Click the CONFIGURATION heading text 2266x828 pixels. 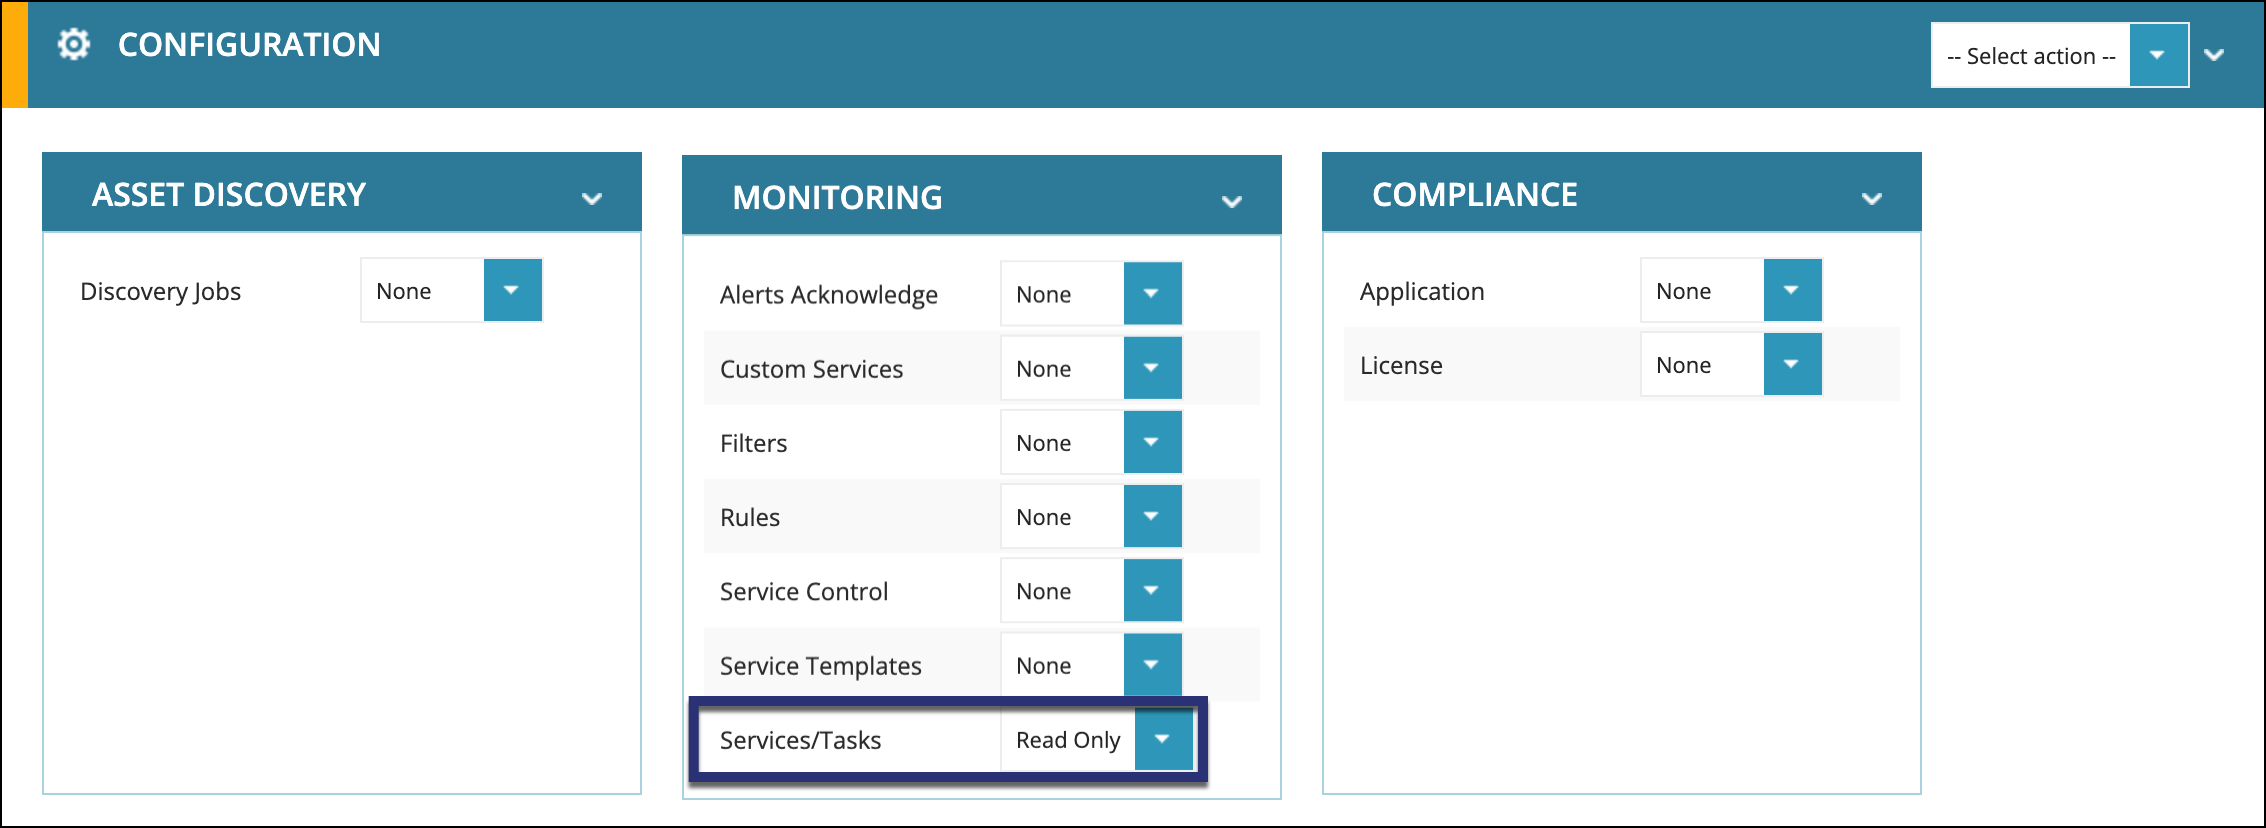click(x=249, y=44)
